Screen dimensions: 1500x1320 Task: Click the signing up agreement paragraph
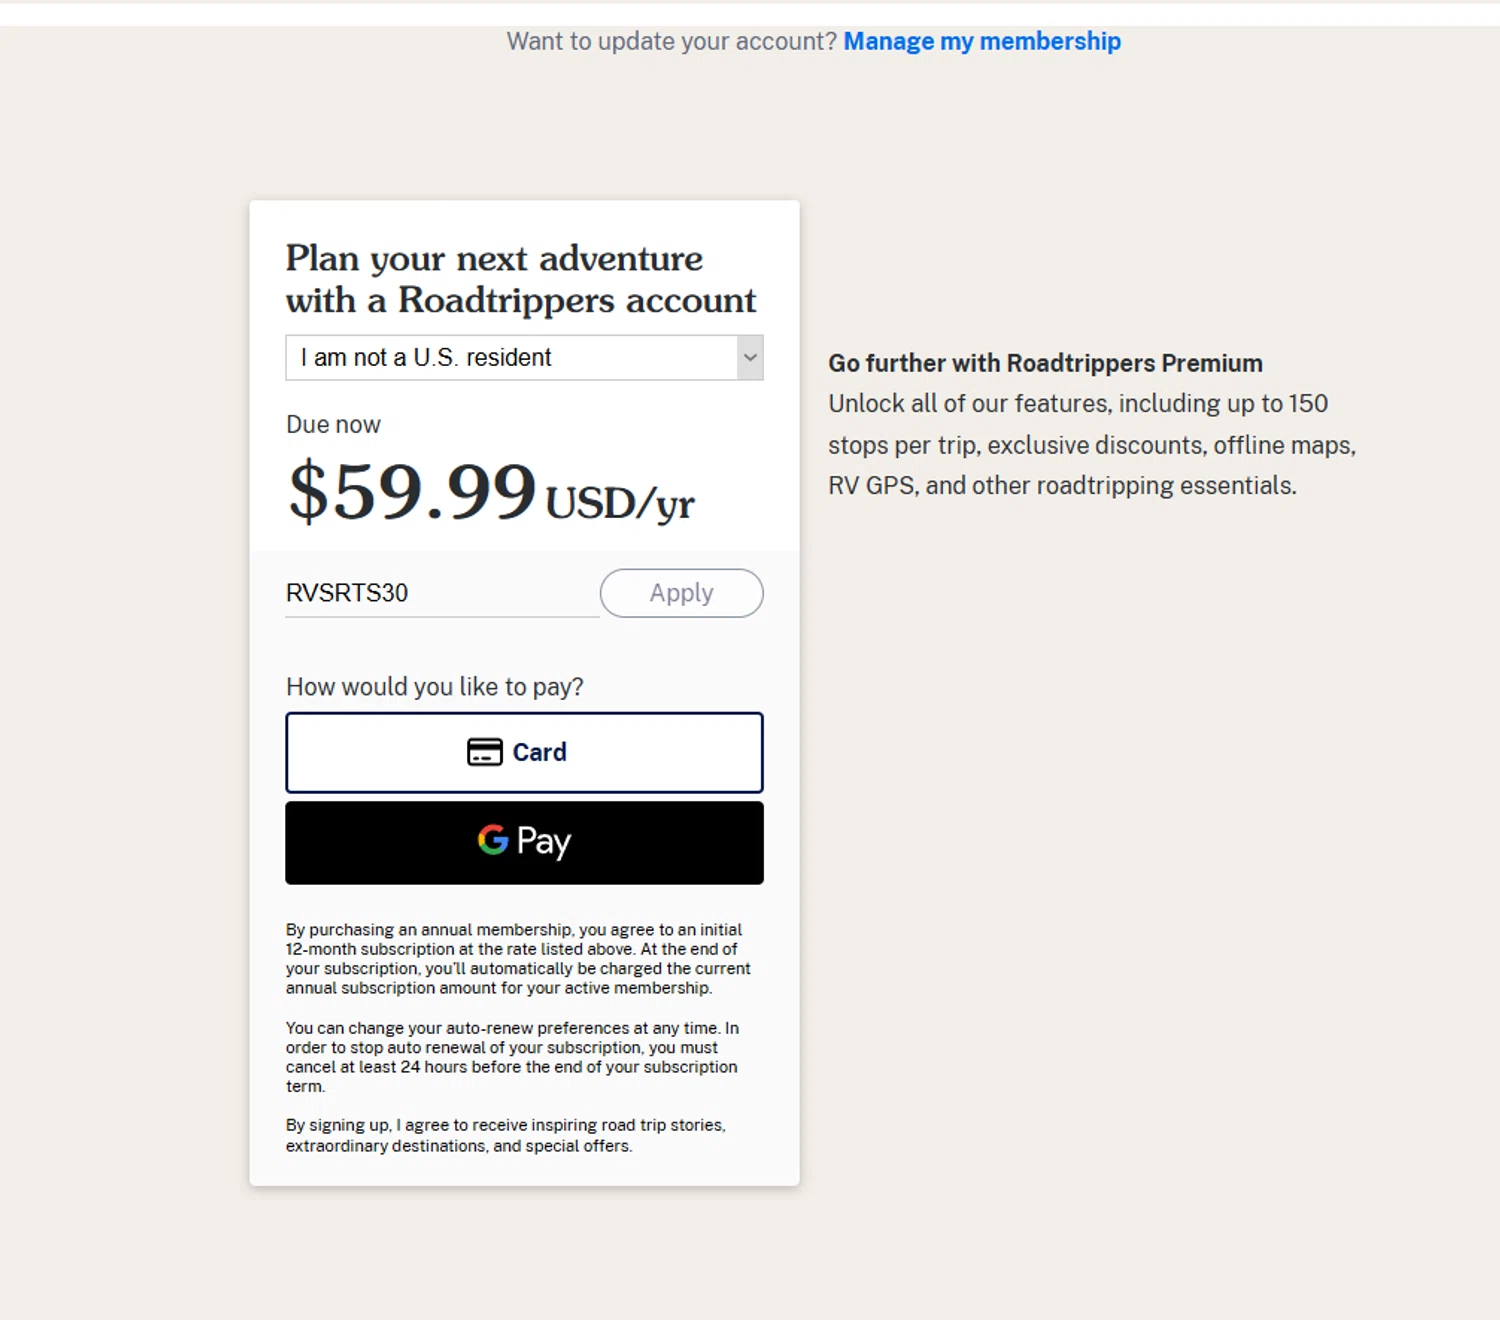click(x=505, y=1135)
